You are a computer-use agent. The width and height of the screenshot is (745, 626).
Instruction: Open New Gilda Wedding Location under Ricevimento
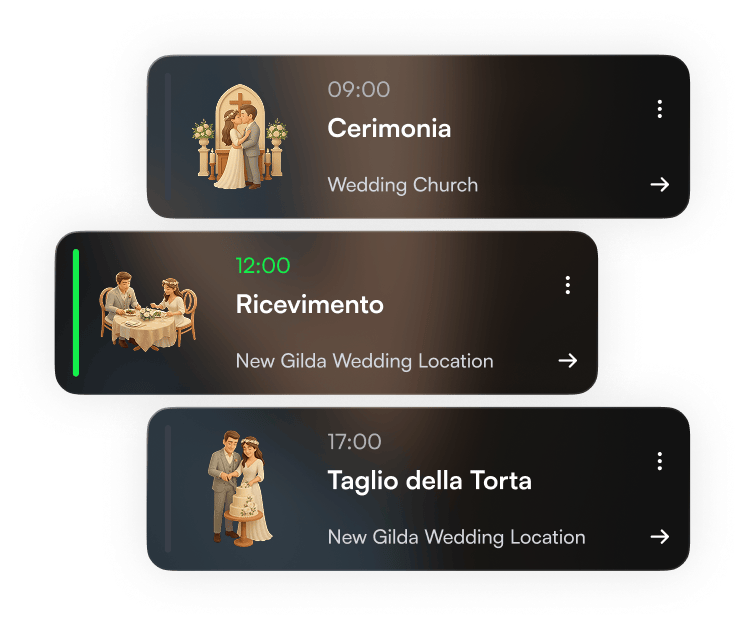[364, 361]
